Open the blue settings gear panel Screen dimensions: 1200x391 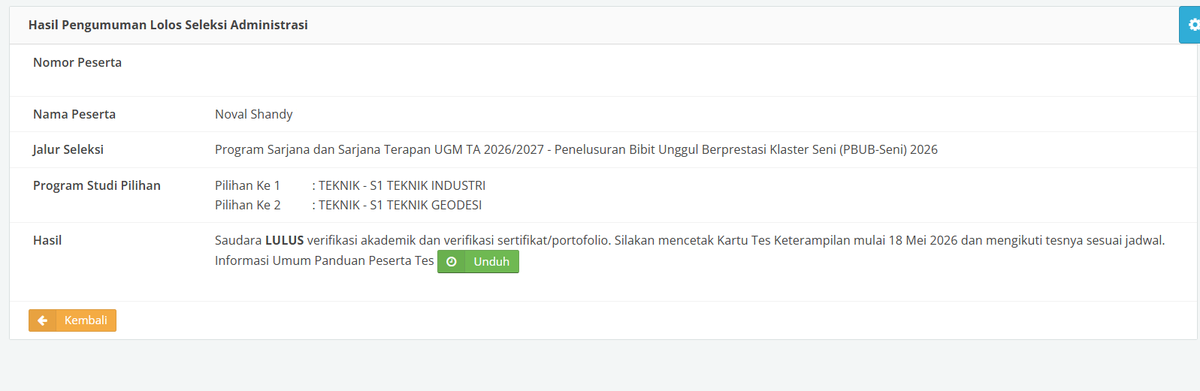pos(1190,25)
